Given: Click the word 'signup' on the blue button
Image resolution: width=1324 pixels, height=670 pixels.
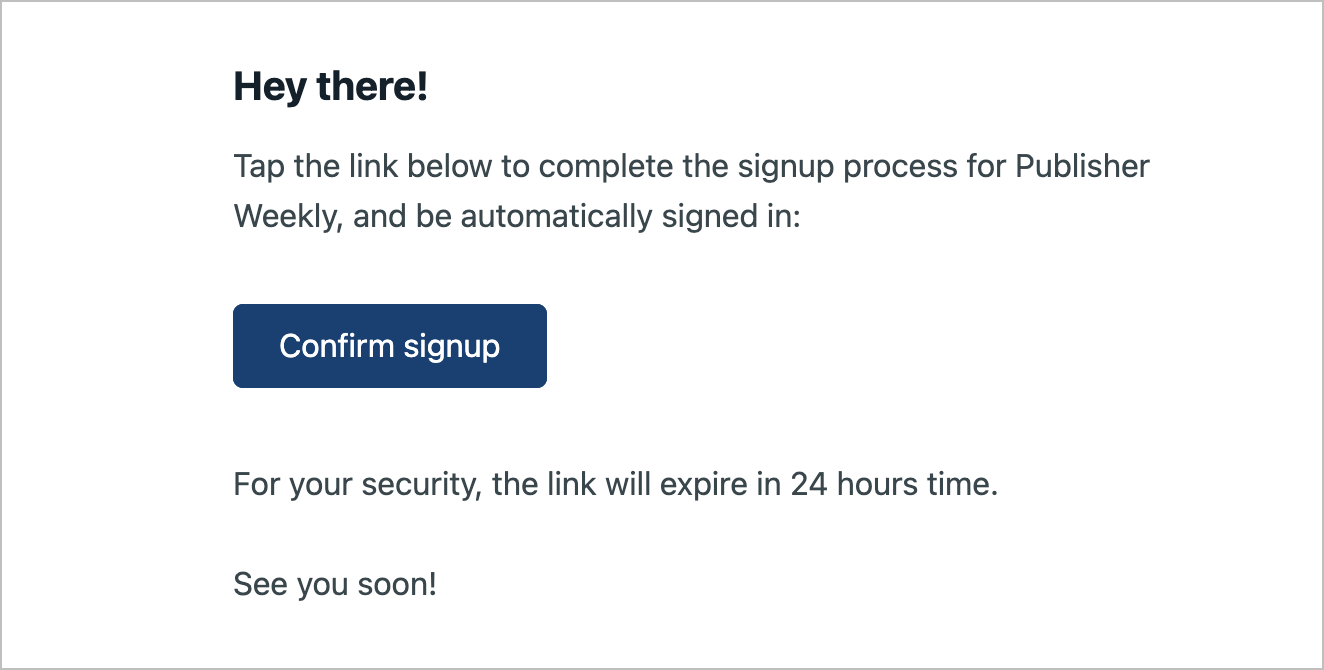Looking at the screenshot, I should pyautogui.click(x=452, y=348).
